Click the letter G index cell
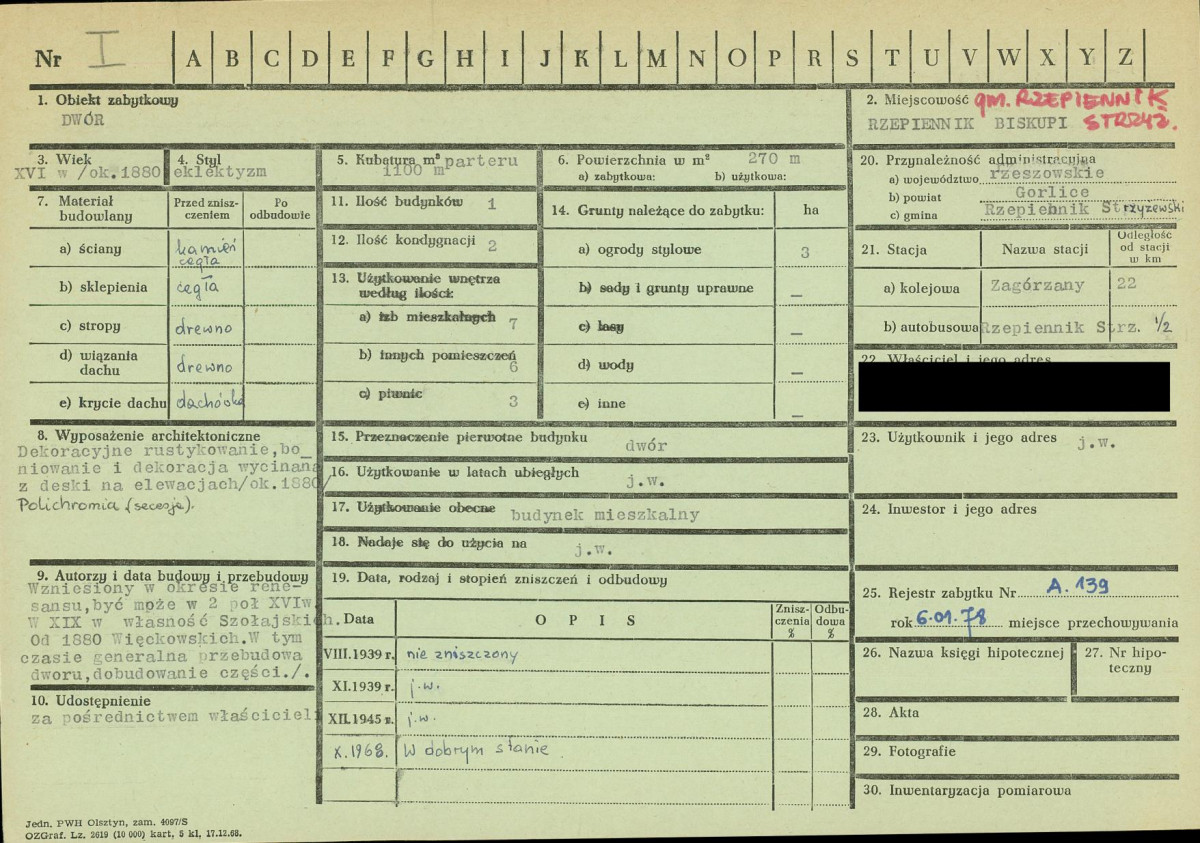 [x=426, y=58]
